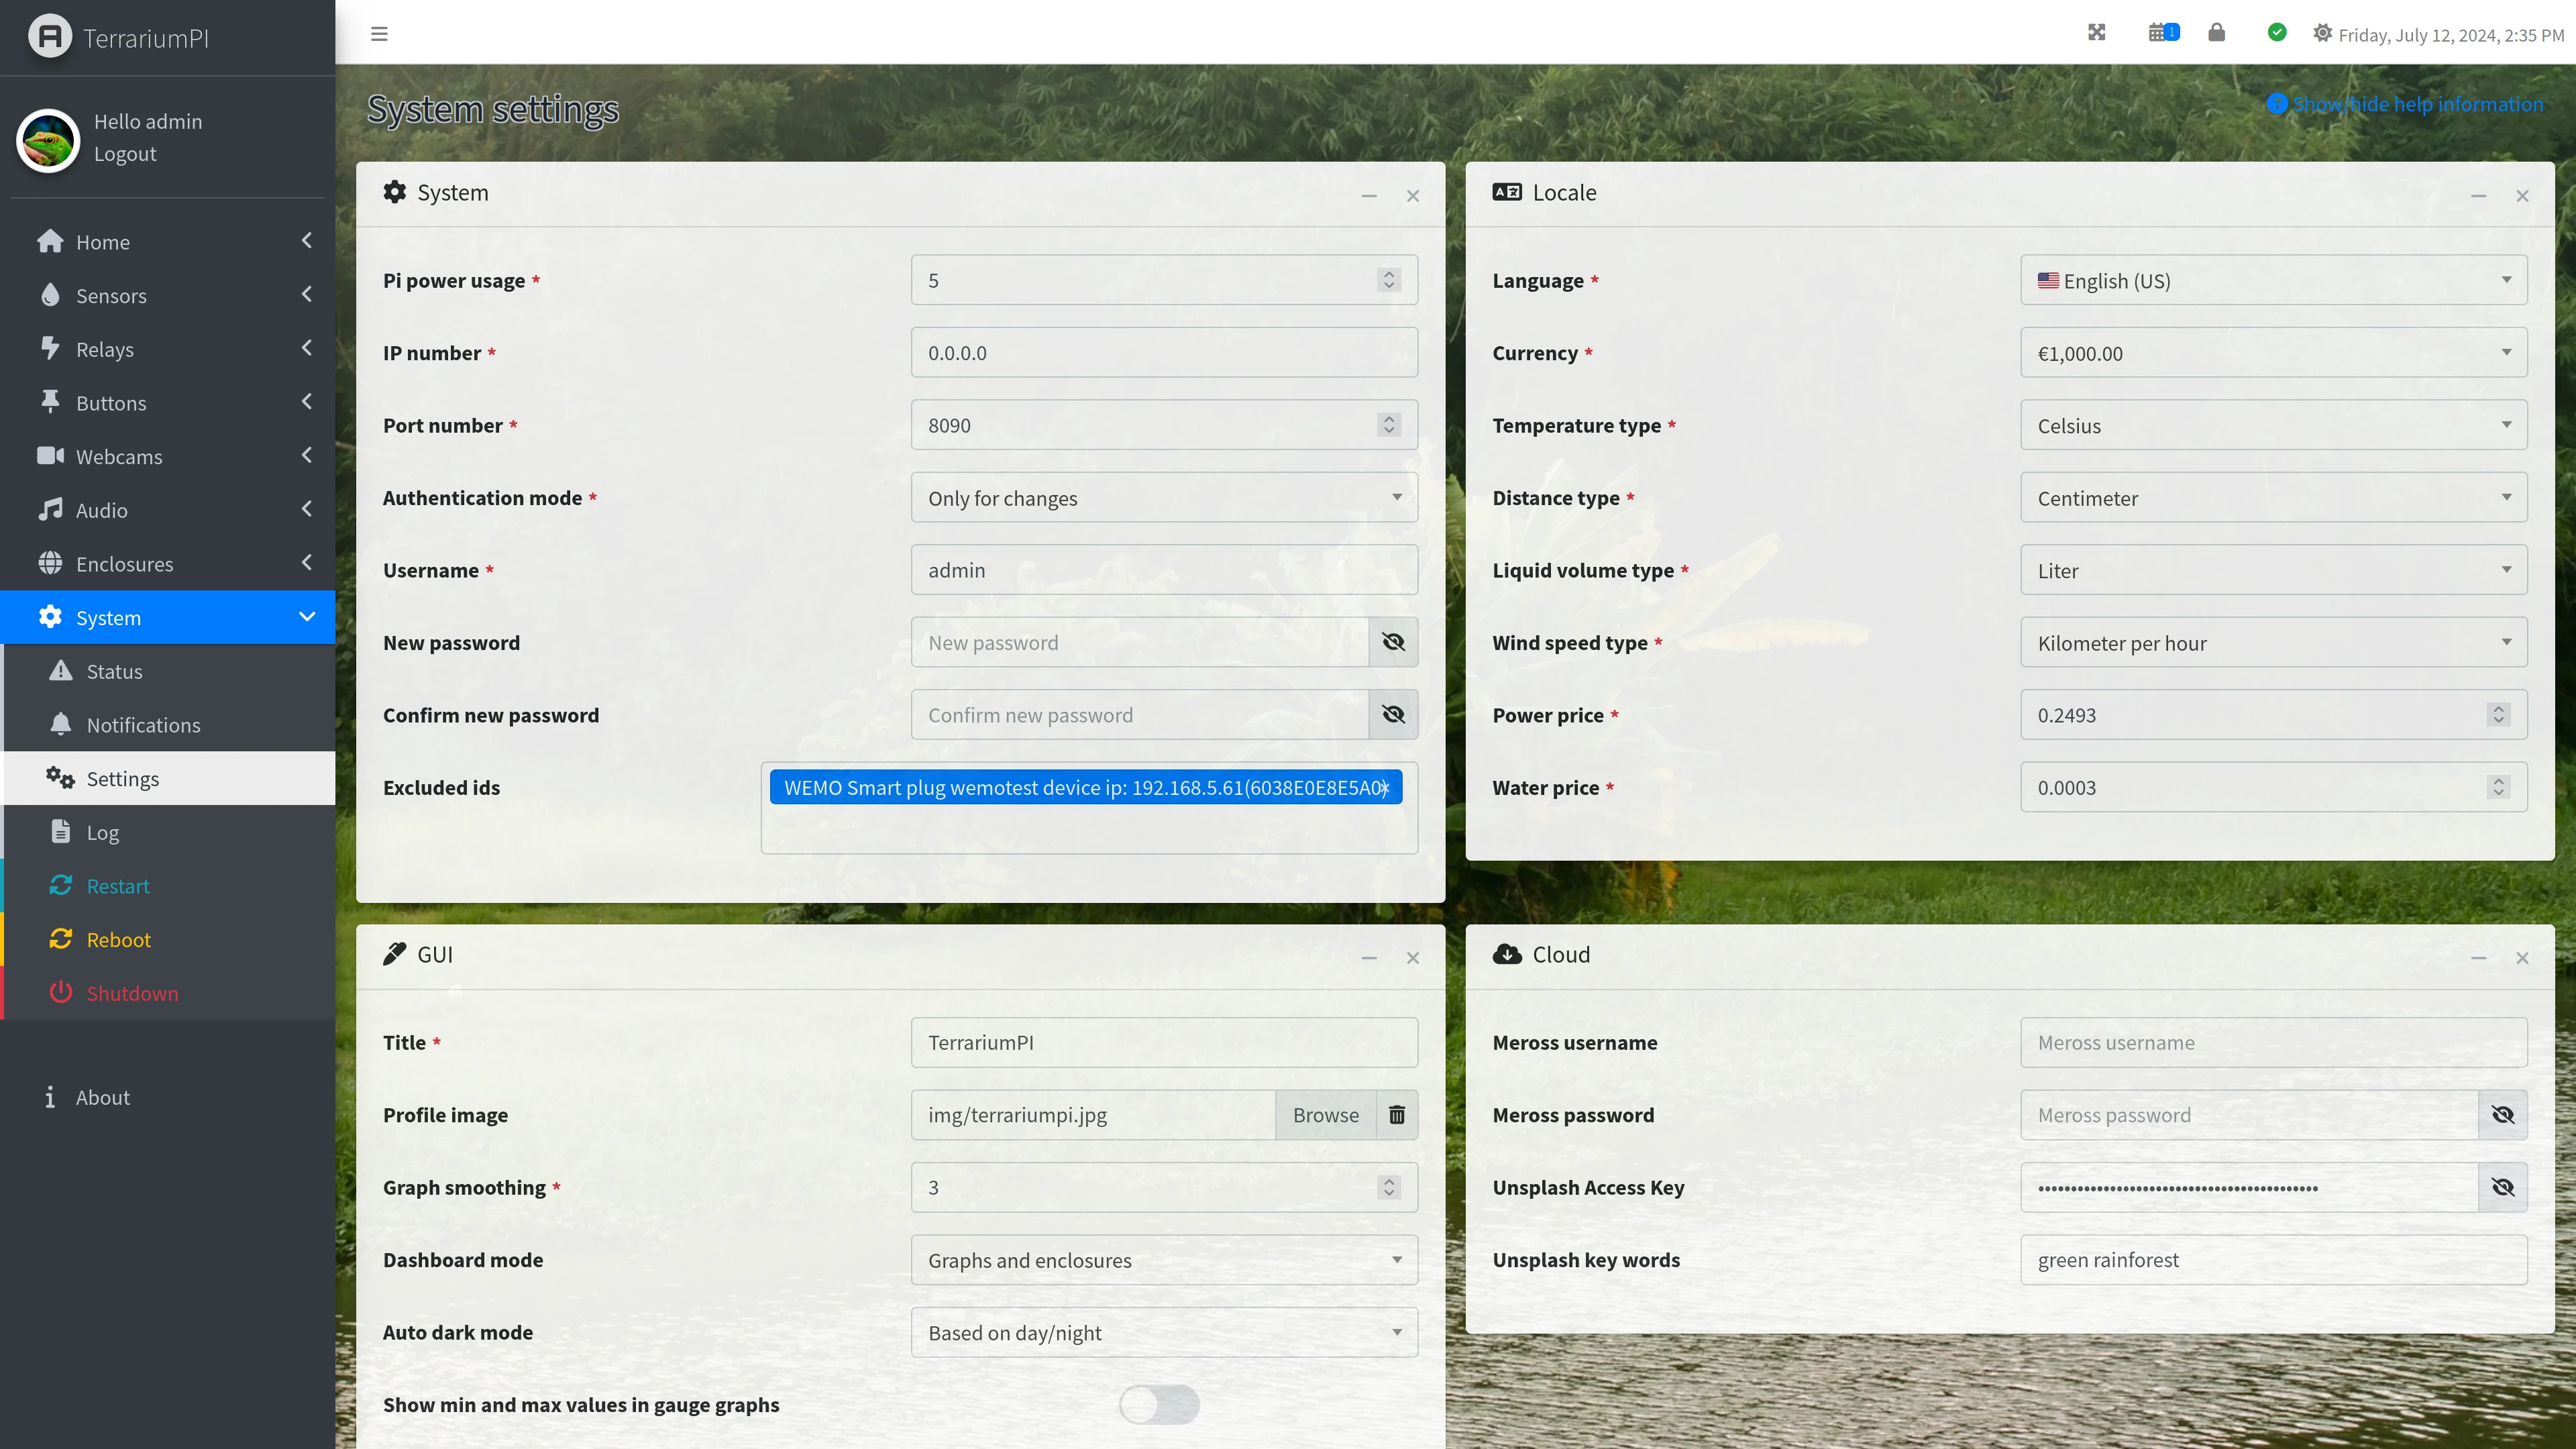Click the Browse button for the profile image
The height and width of the screenshot is (1449, 2576).
[1325, 1114]
